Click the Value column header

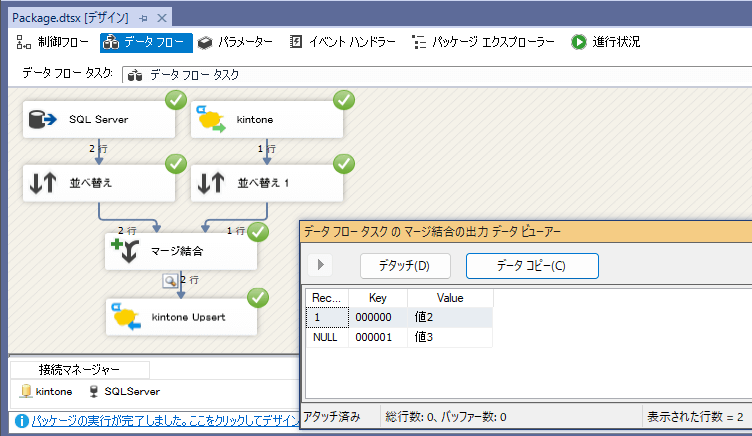tap(450, 298)
